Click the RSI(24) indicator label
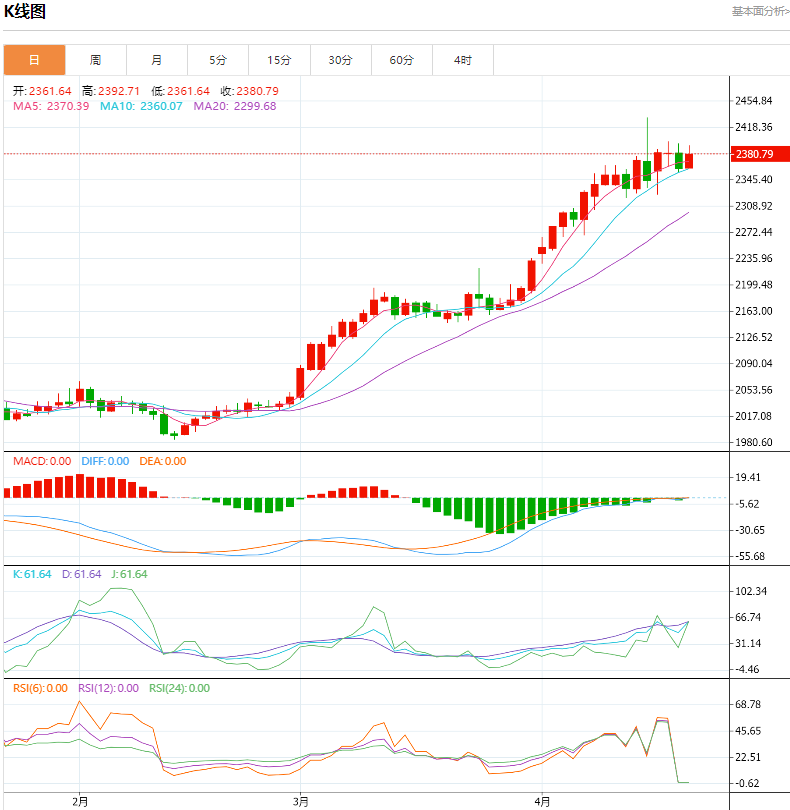This screenshot has width=790, height=810. tap(179, 688)
